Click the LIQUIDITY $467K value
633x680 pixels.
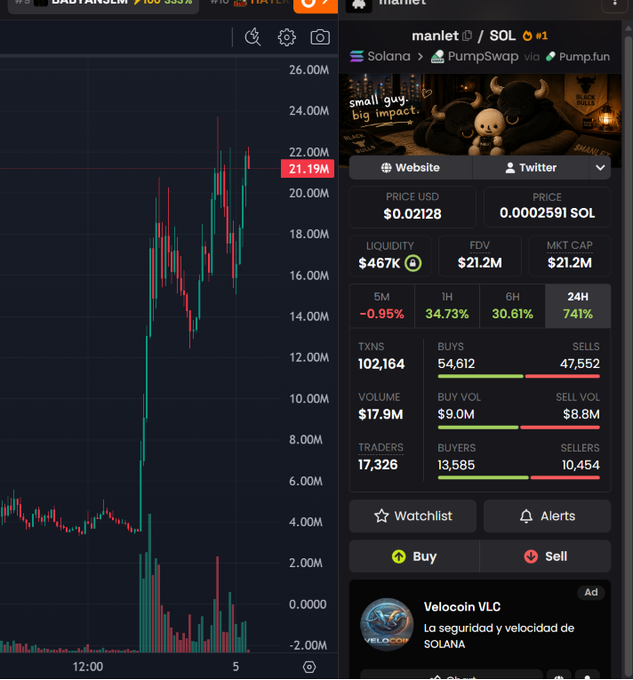(379, 263)
